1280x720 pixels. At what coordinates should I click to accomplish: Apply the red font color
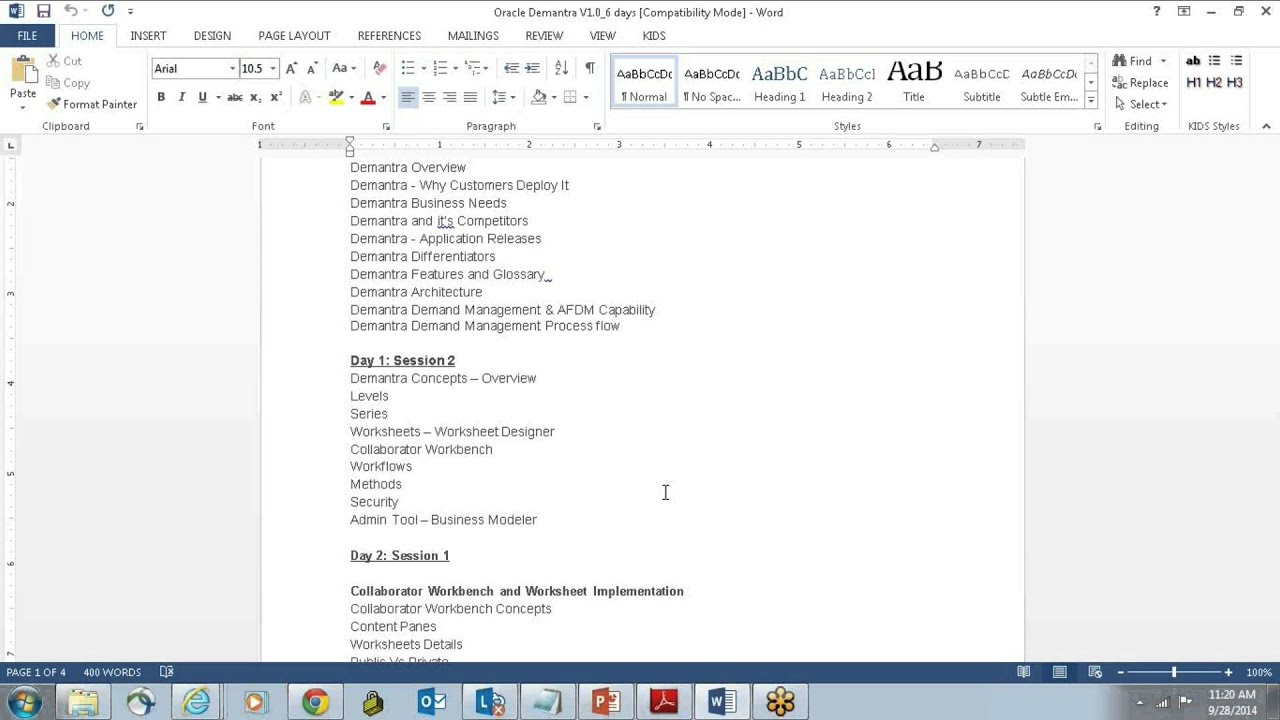[x=368, y=97]
